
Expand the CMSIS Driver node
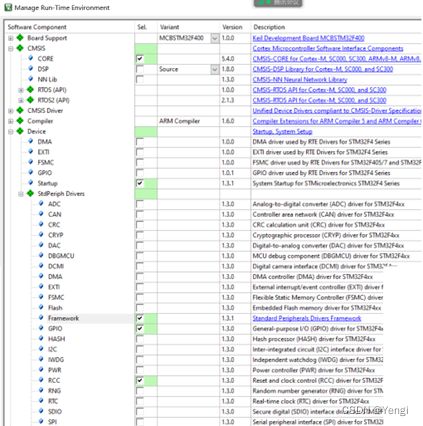click(x=11, y=111)
